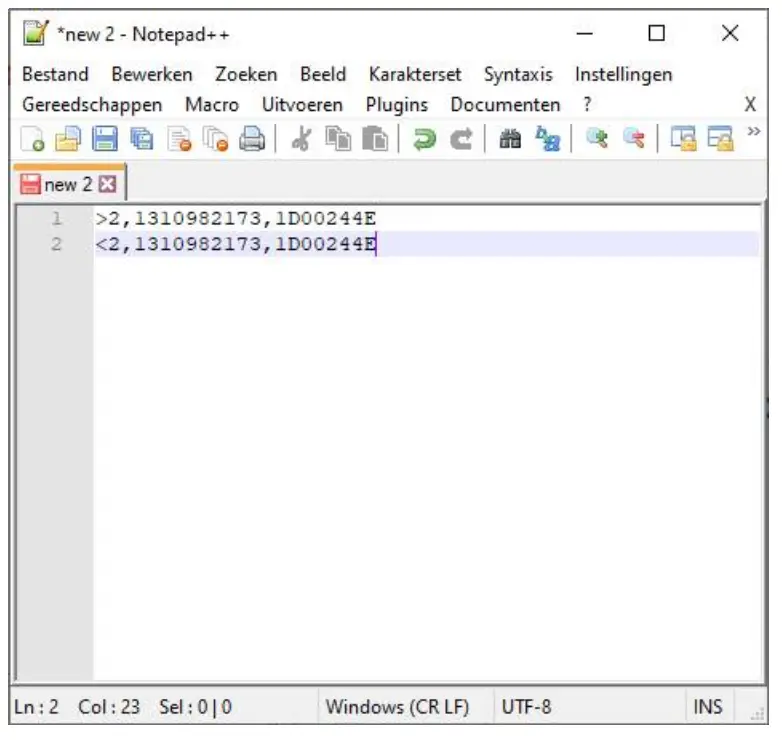Open the Beeld menu
This screenshot has width=782, height=740.
pyautogui.click(x=323, y=74)
